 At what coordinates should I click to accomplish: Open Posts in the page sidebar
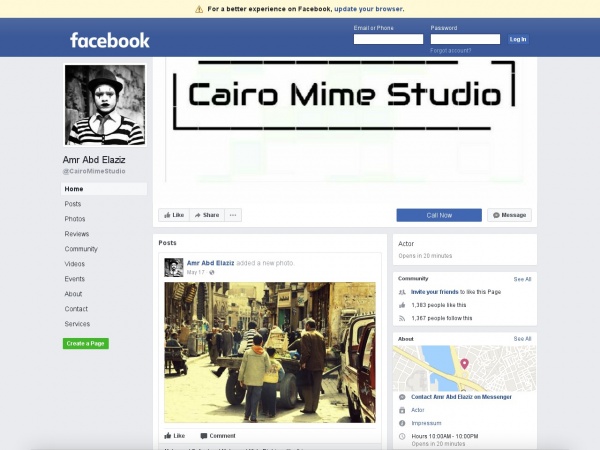(73, 204)
